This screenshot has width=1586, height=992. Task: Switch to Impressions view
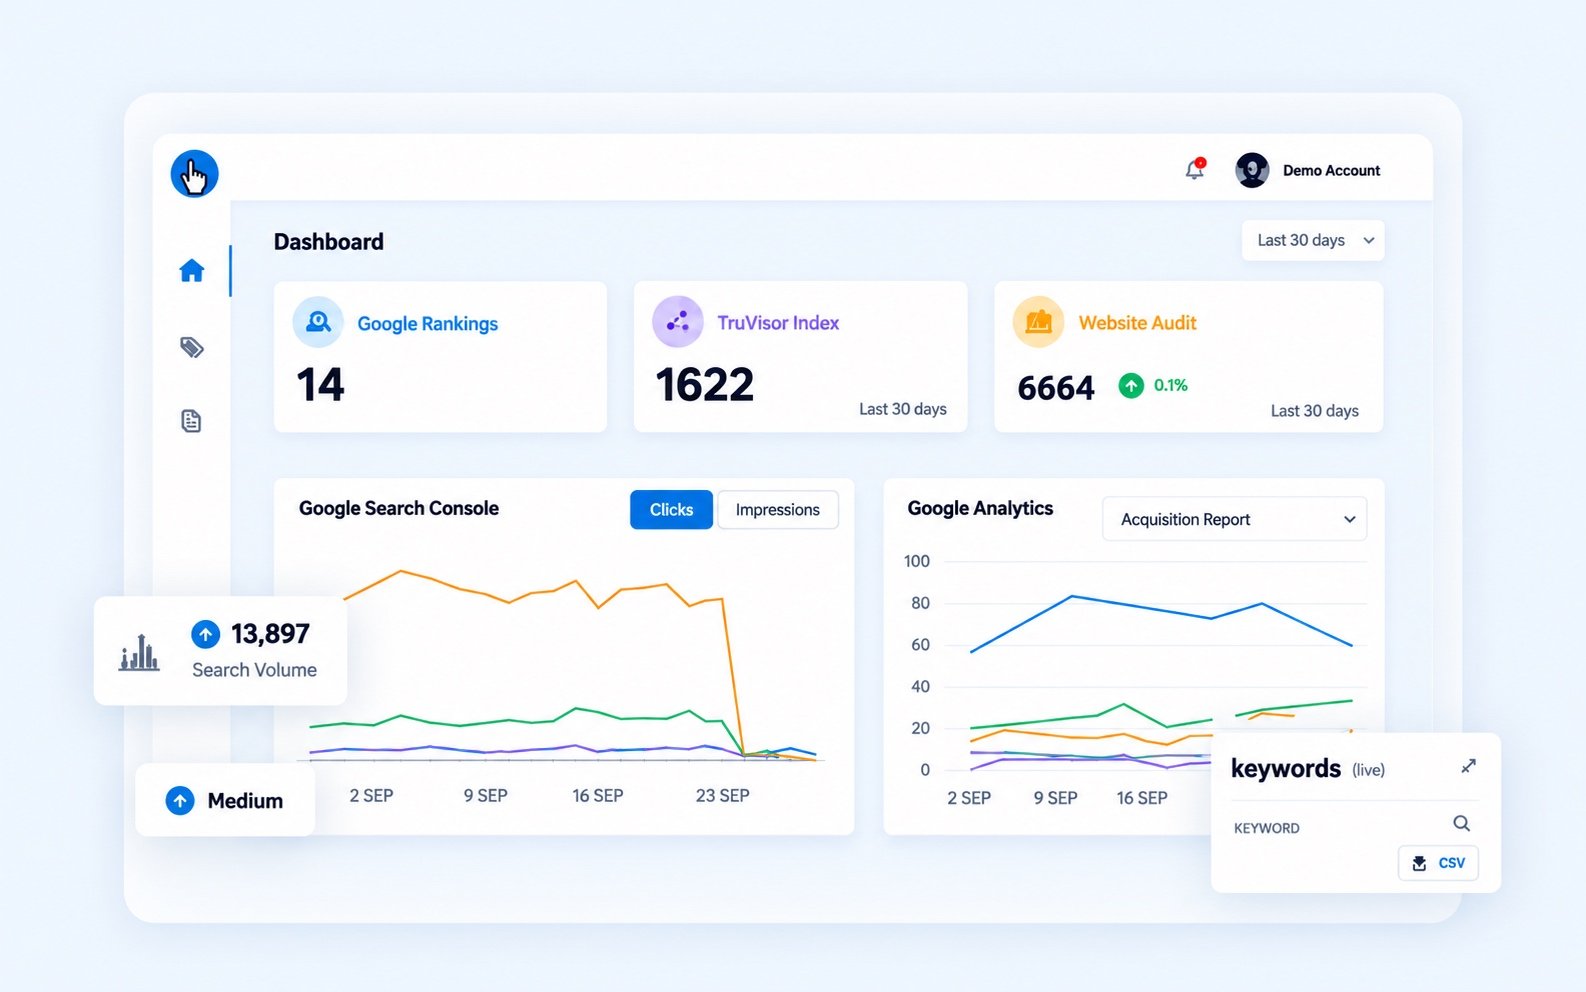pos(778,510)
